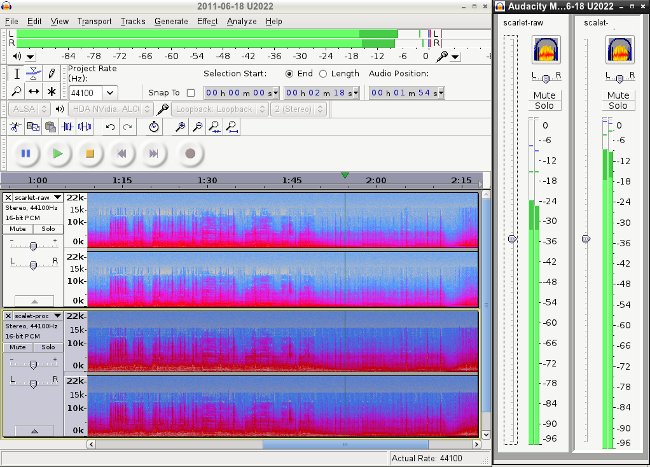Redo the last undone action
The height and width of the screenshot is (467, 650).
click(128, 127)
